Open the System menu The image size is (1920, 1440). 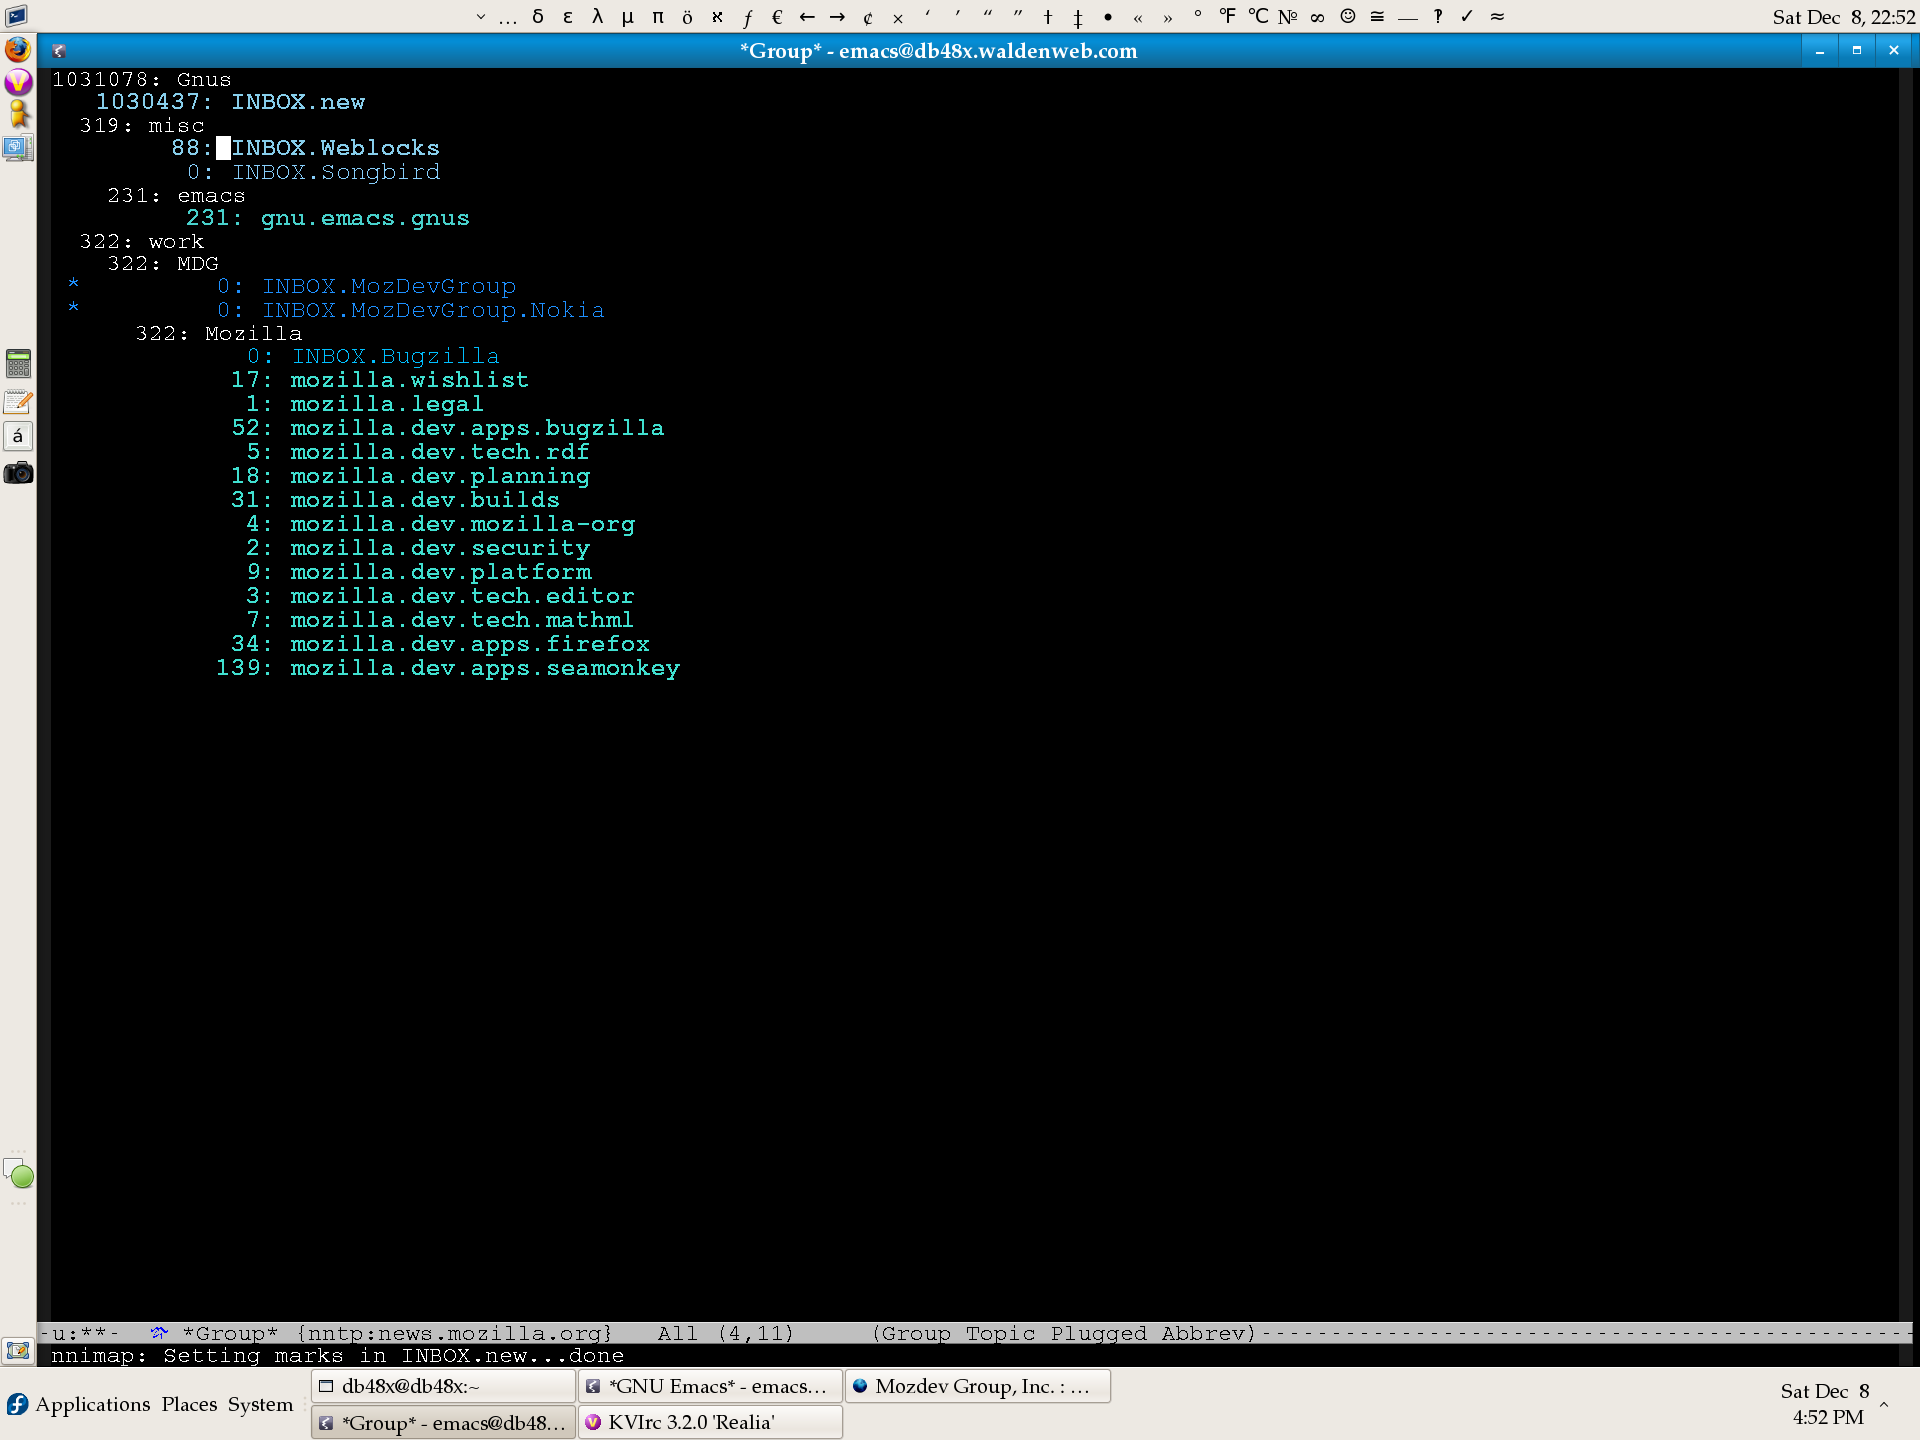[x=260, y=1404]
